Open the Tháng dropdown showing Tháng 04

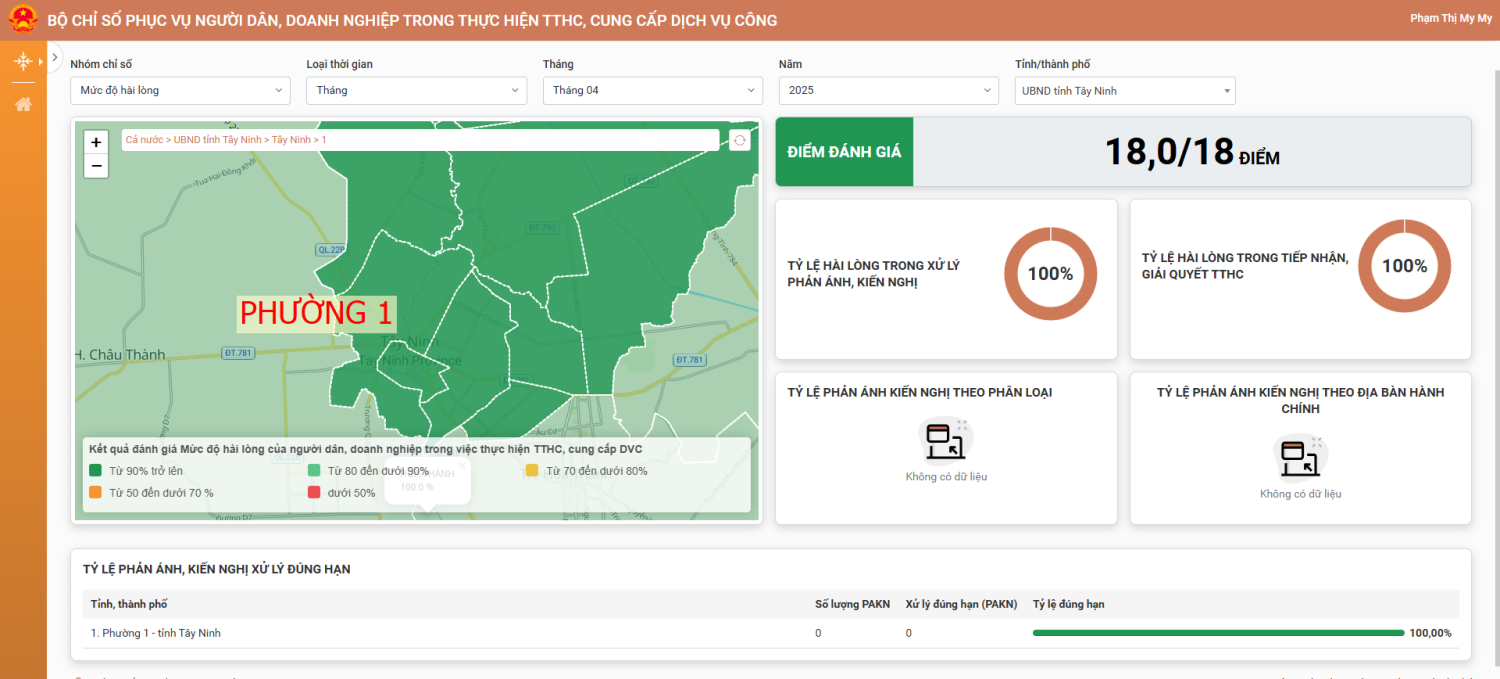tap(653, 90)
